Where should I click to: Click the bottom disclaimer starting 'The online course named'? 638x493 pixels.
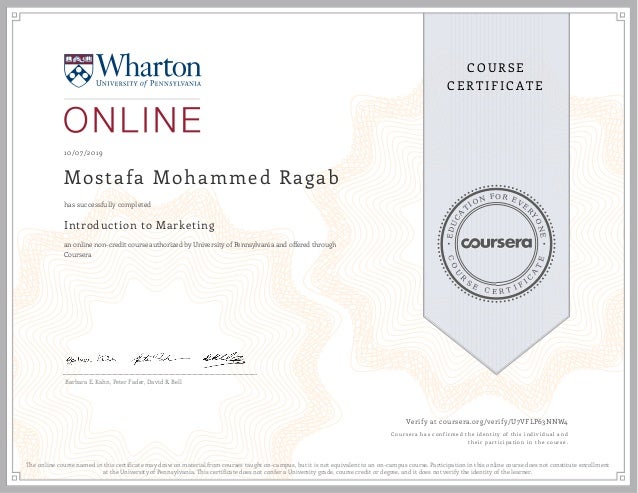click(x=317, y=469)
